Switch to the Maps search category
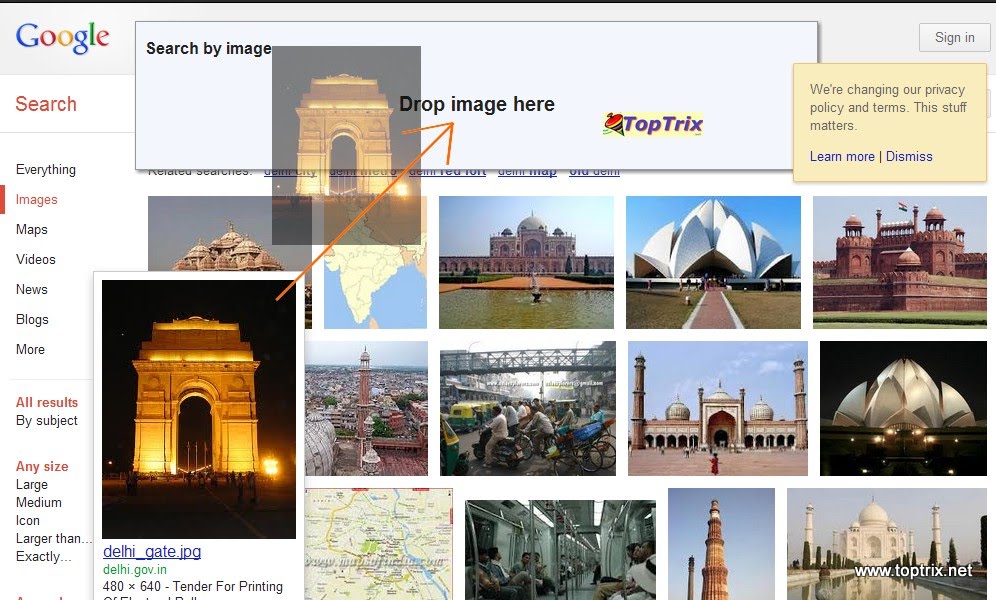The image size is (996, 600). pos(31,229)
